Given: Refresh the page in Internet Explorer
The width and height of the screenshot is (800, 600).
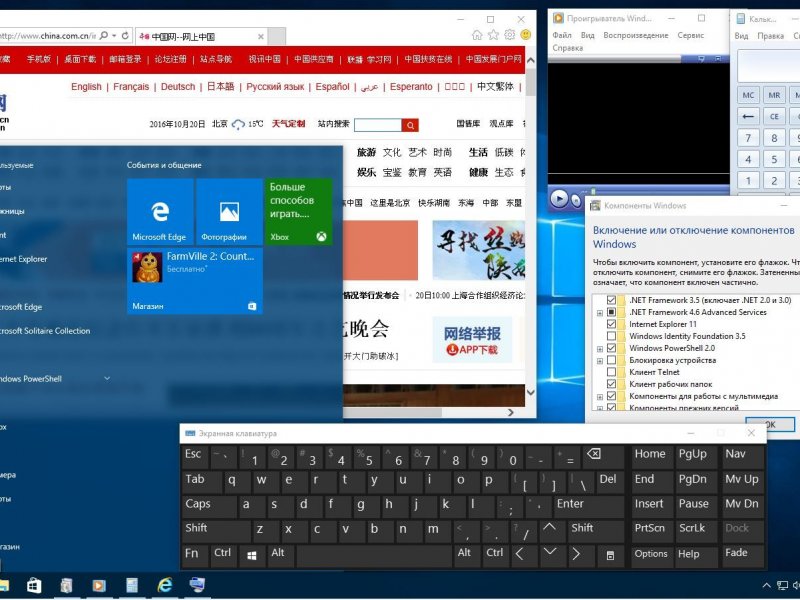Looking at the screenshot, I should click(x=125, y=36).
